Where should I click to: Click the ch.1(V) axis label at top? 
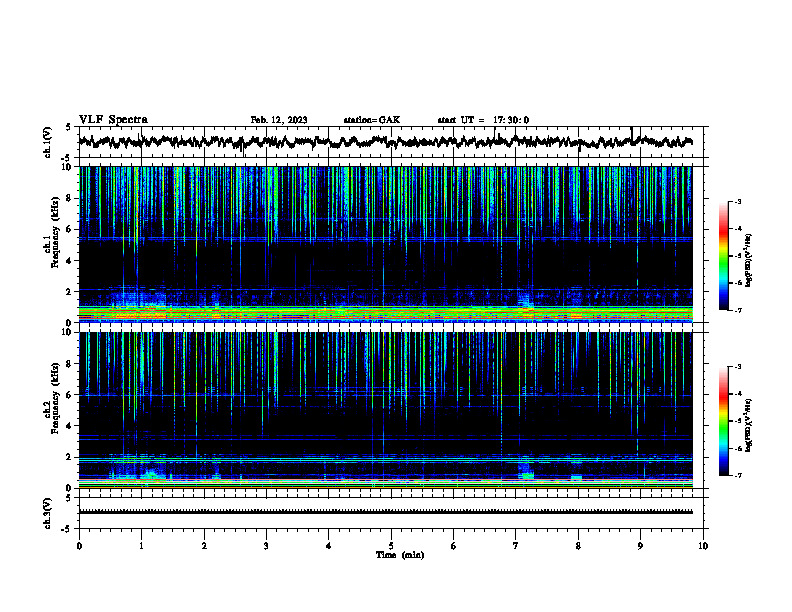(47, 142)
